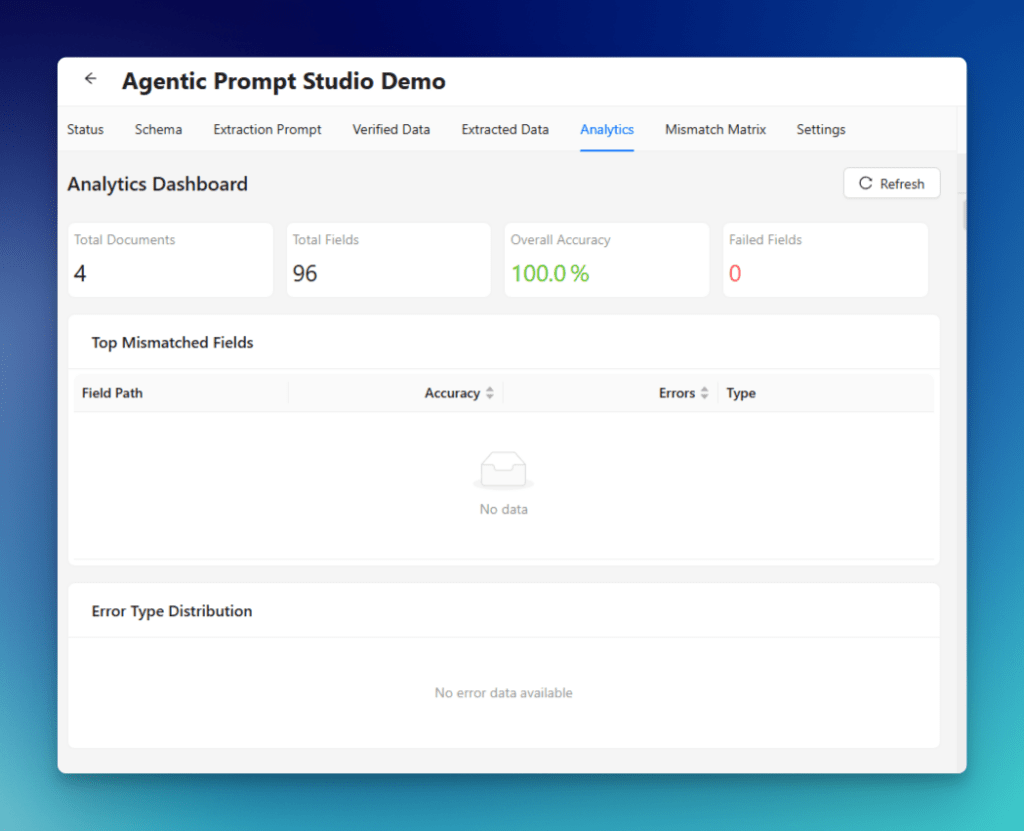Click the Type column header

pos(741,394)
